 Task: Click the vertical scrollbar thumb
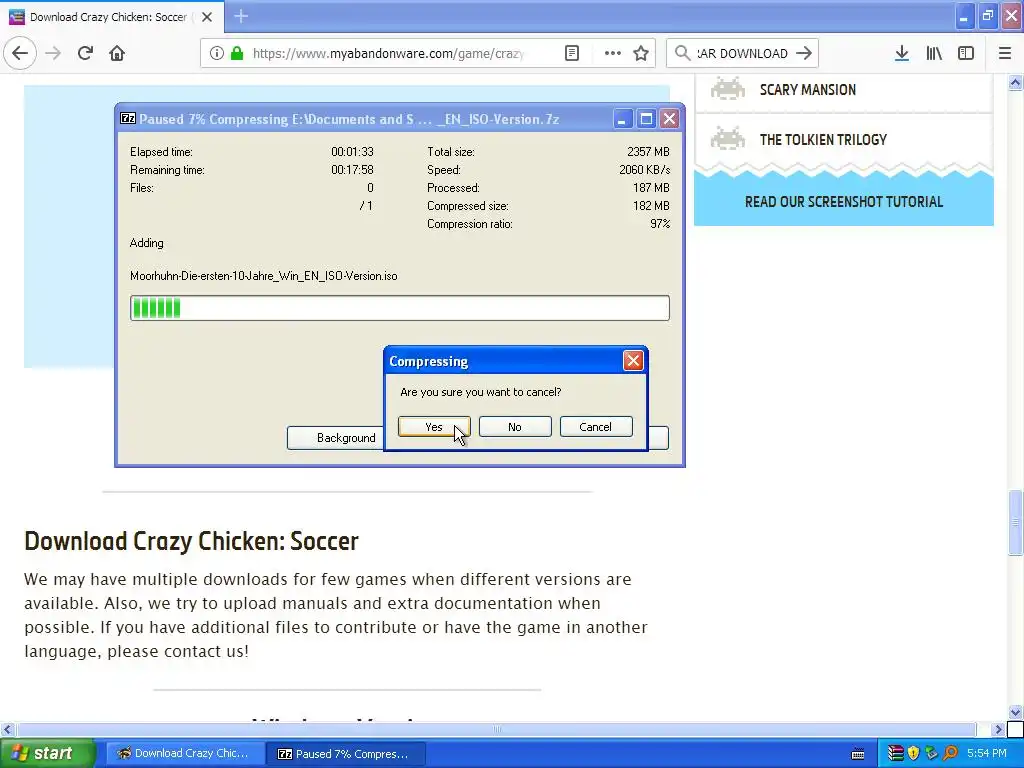(1016, 522)
